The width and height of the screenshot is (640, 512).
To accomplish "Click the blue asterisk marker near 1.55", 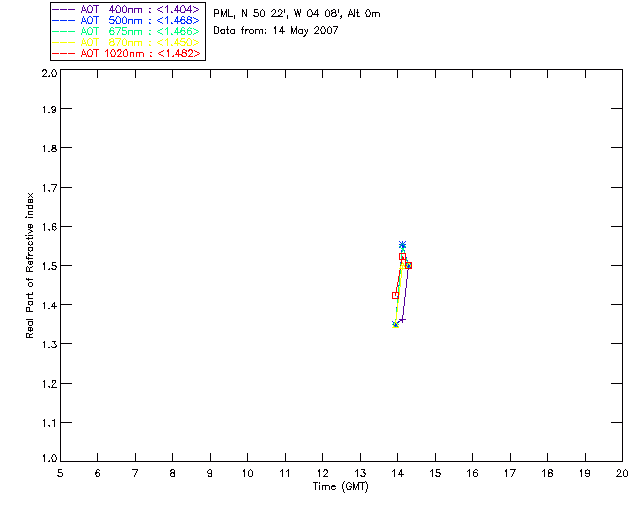I will (402, 245).
